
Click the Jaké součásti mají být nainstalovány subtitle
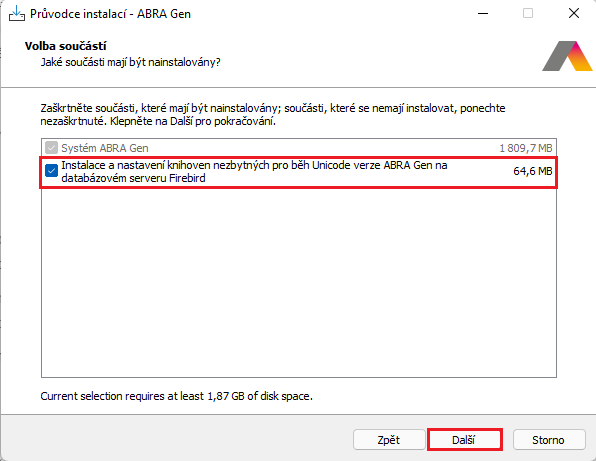pos(130,62)
